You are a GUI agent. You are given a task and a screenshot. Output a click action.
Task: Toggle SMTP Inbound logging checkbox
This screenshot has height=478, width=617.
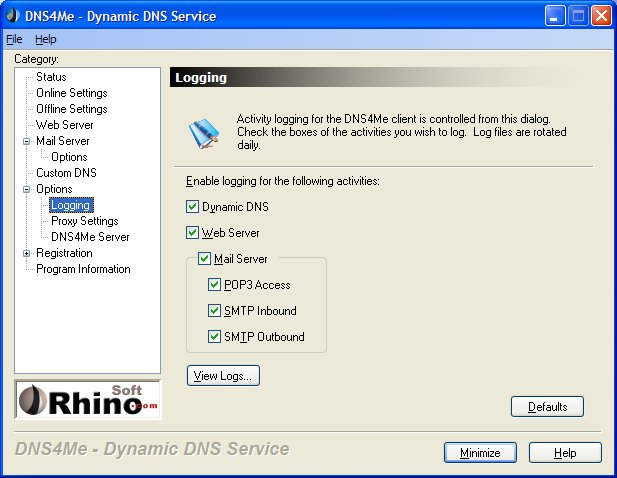(214, 310)
